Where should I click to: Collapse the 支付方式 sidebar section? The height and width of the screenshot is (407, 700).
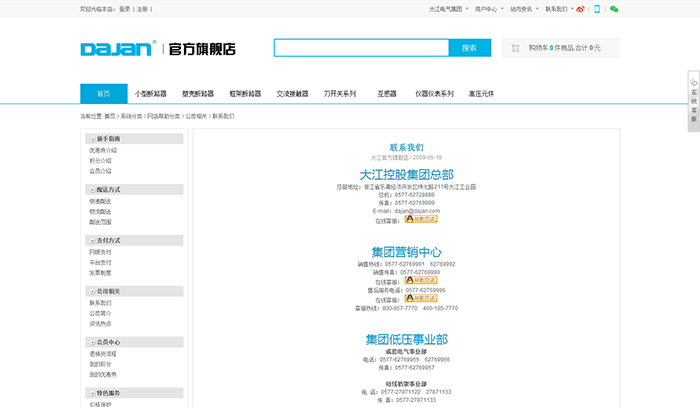92,241
